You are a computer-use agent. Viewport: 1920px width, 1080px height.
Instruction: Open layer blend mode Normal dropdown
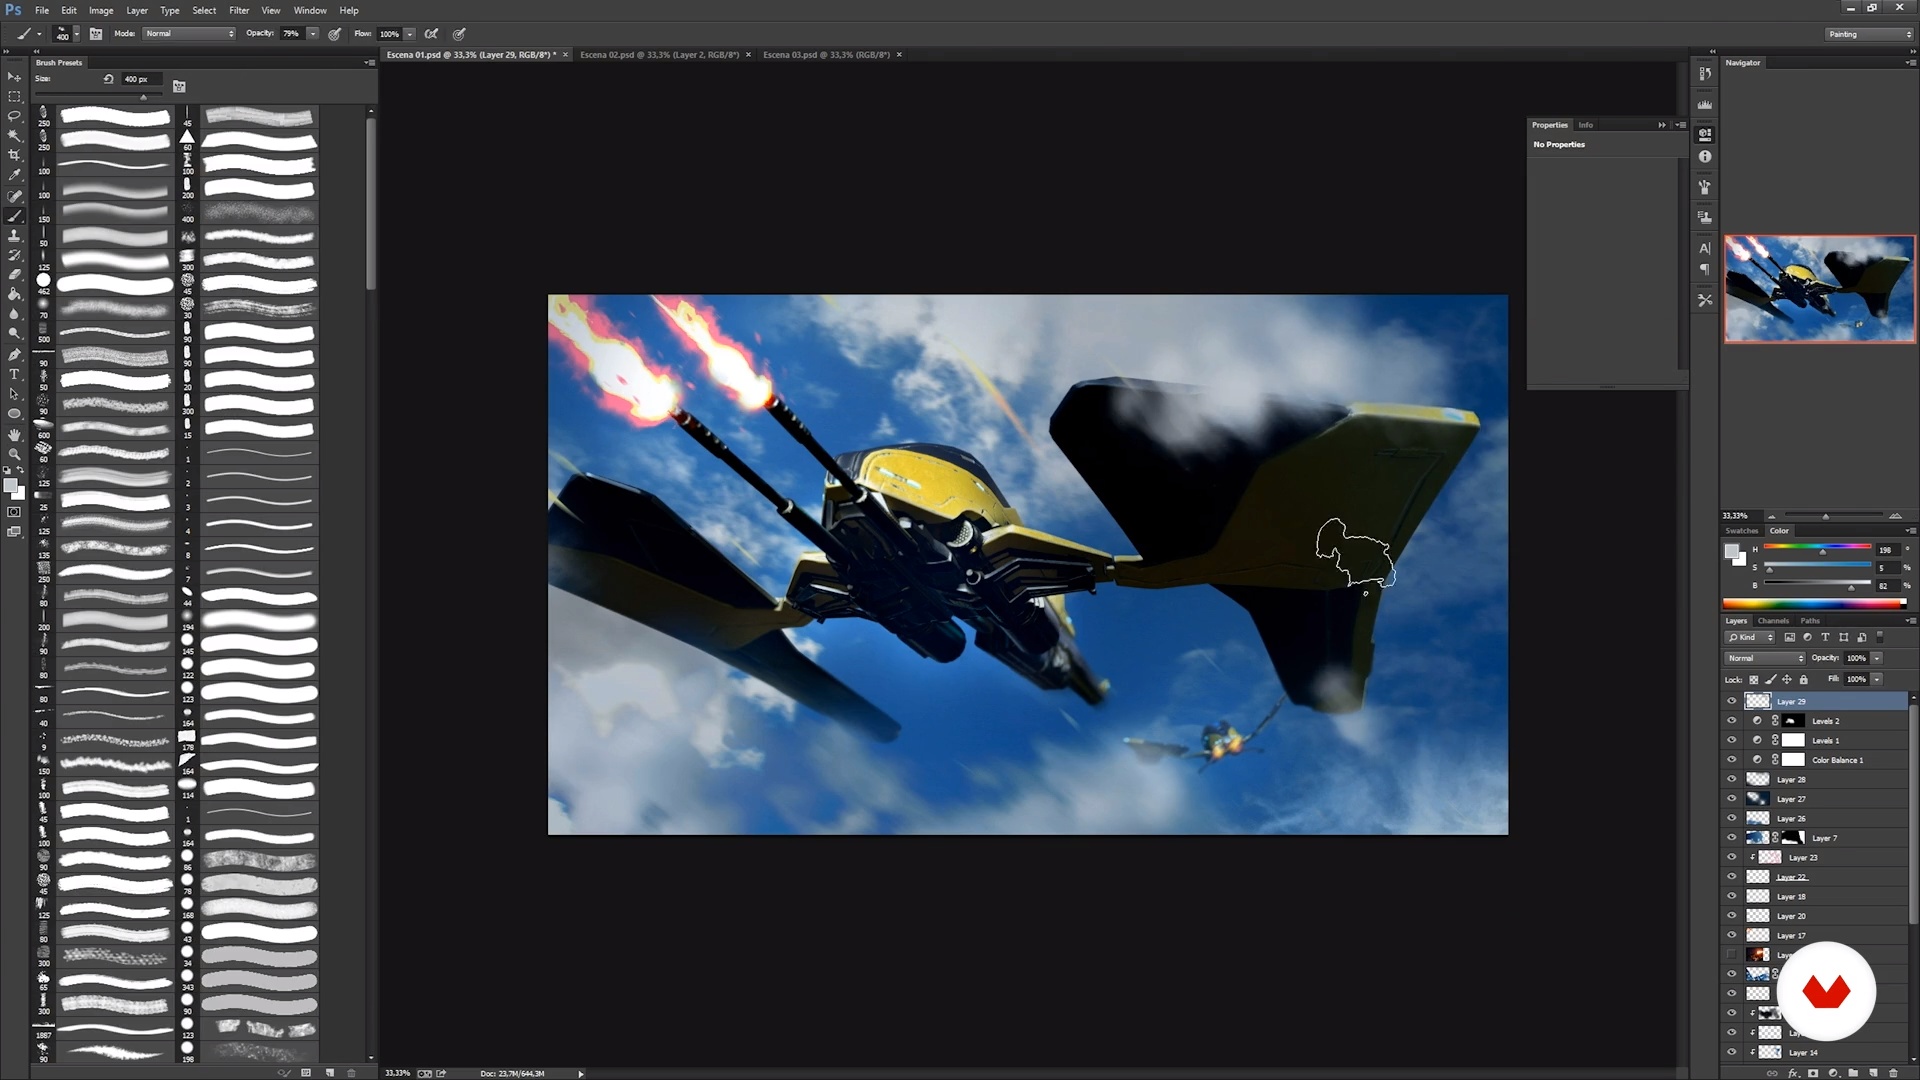1765,658
